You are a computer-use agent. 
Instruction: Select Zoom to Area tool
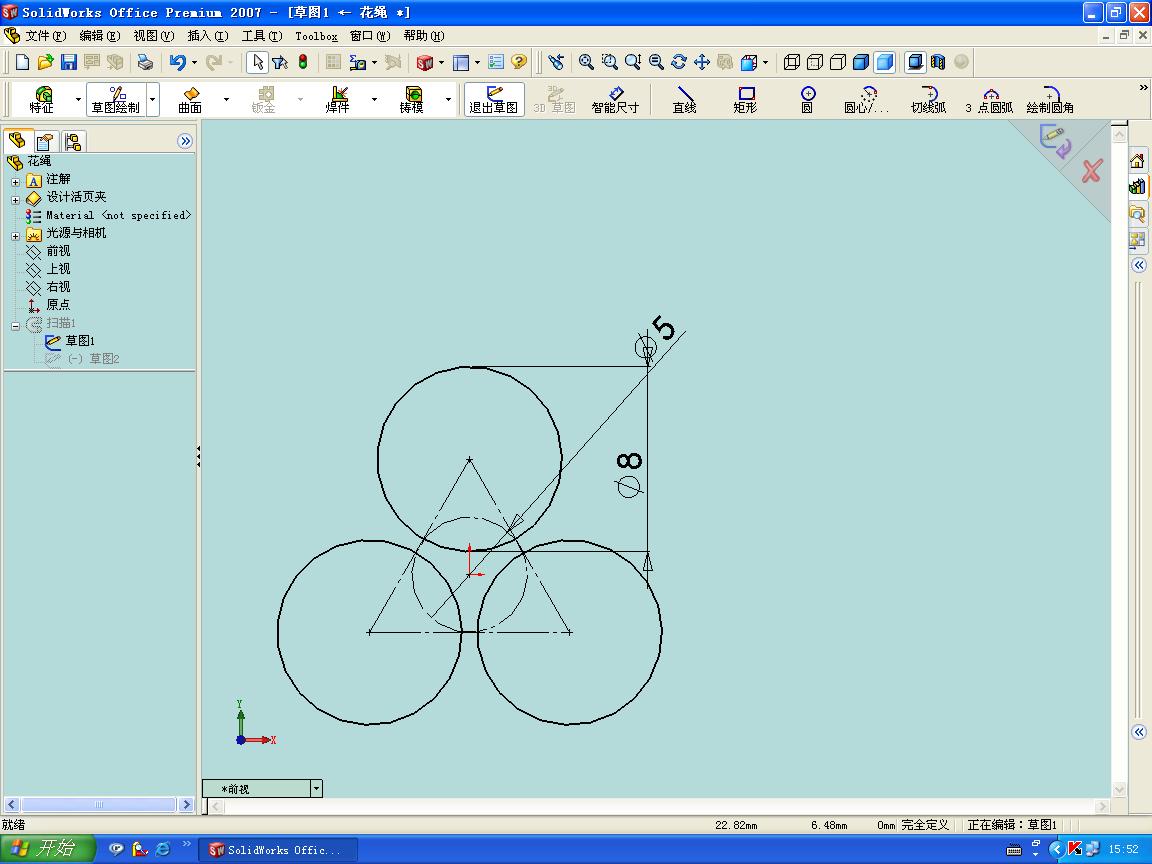tap(609, 62)
